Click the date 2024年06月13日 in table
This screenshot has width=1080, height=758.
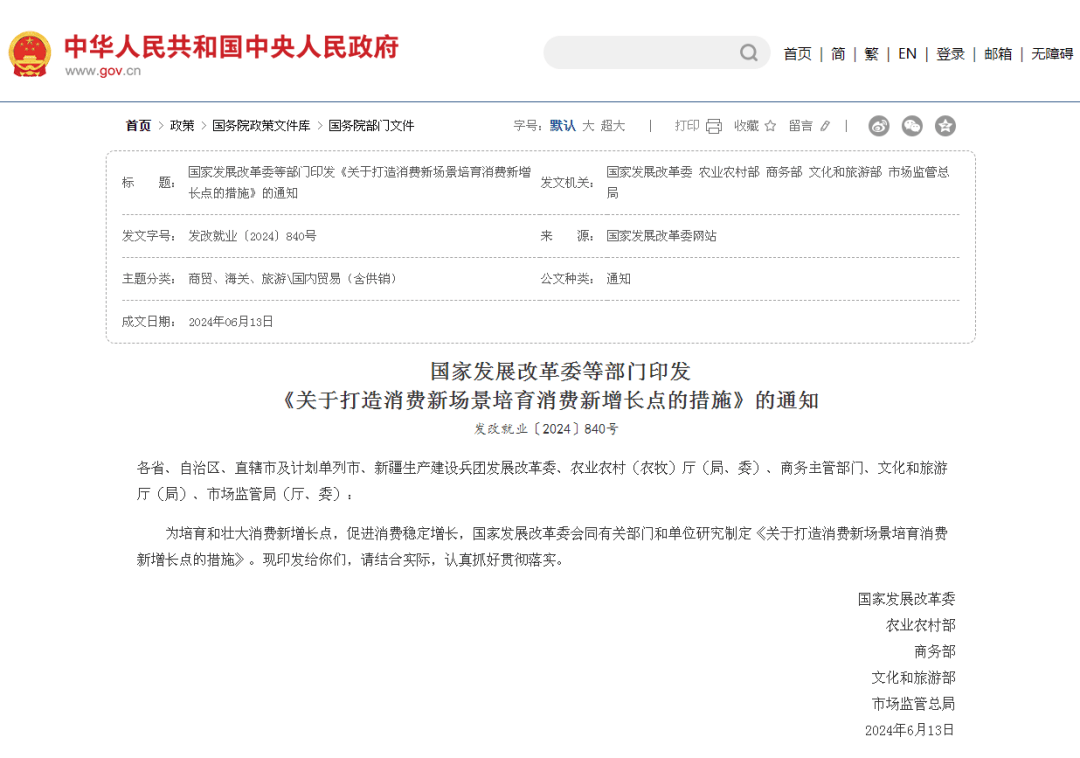pyautogui.click(x=231, y=322)
